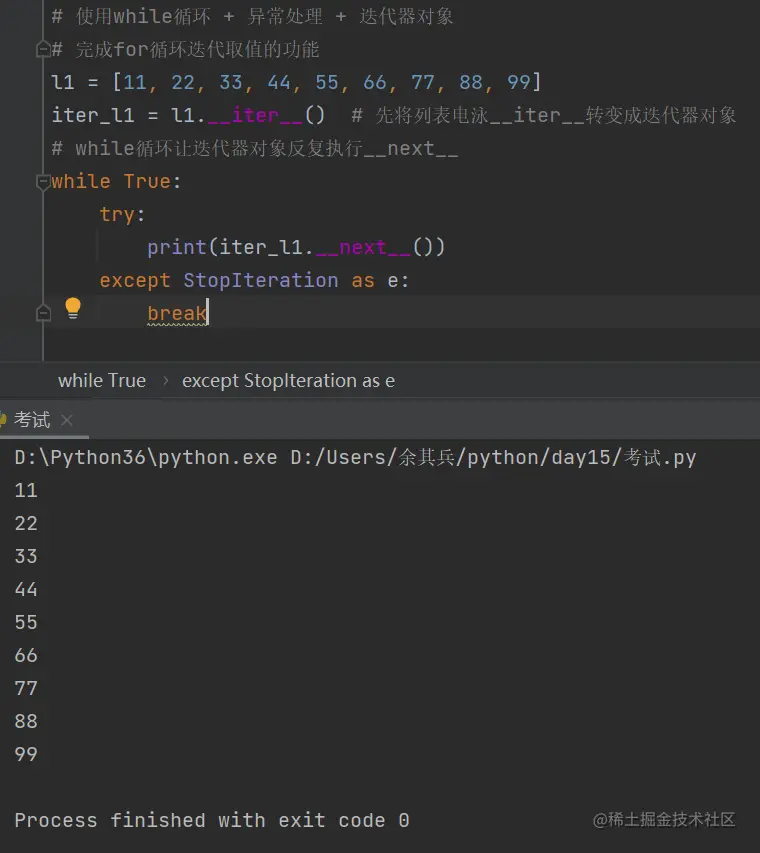Click the break keyword in editor
760x853 pixels.
click(x=177, y=313)
